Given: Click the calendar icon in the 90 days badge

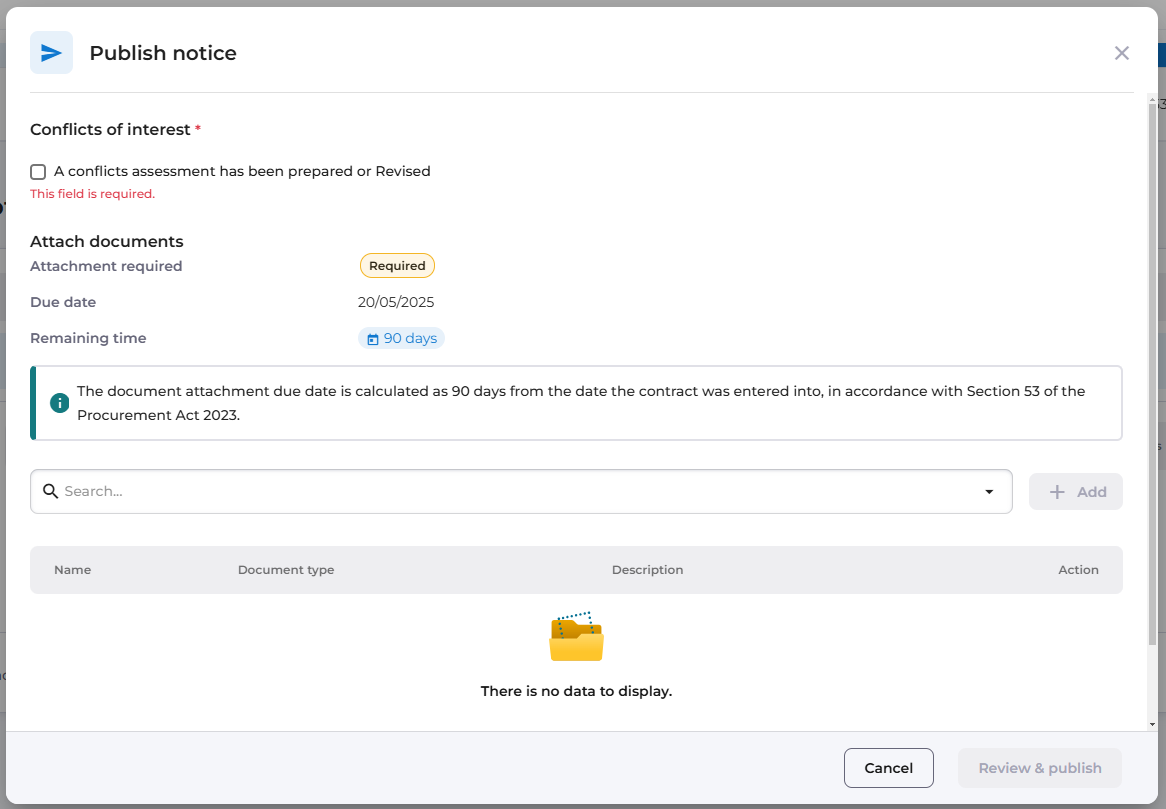Looking at the screenshot, I should (372, 339).
